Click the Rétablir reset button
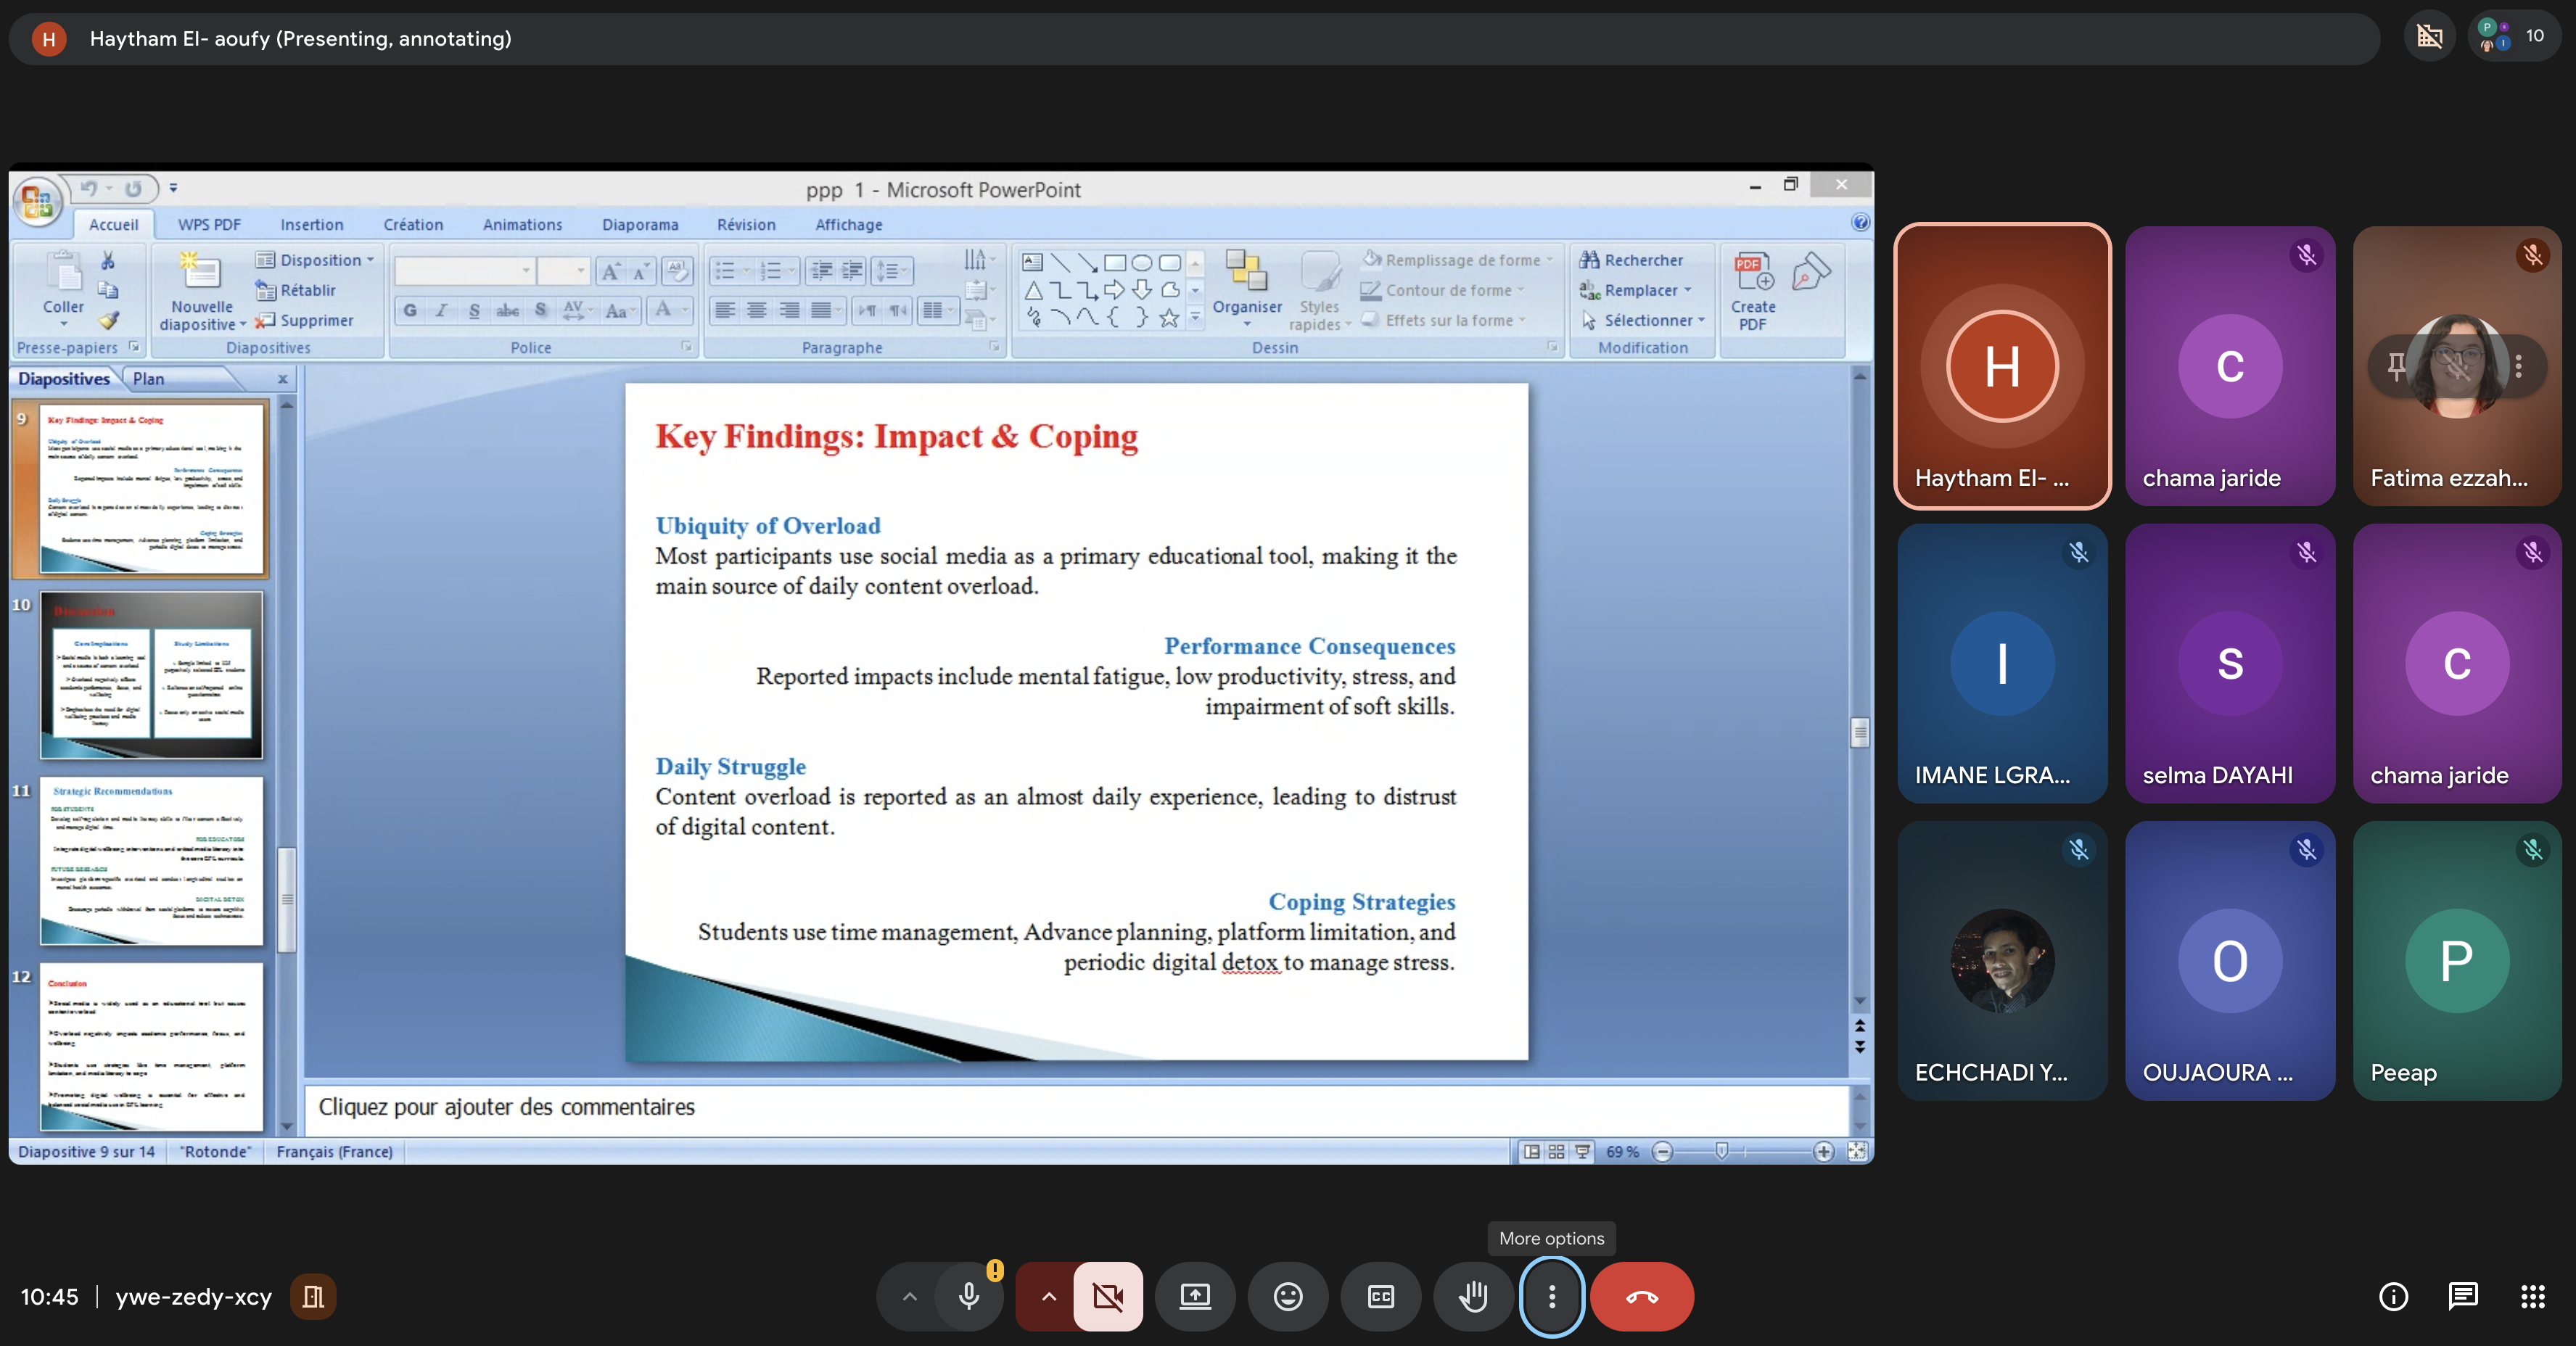 point(296,290)
